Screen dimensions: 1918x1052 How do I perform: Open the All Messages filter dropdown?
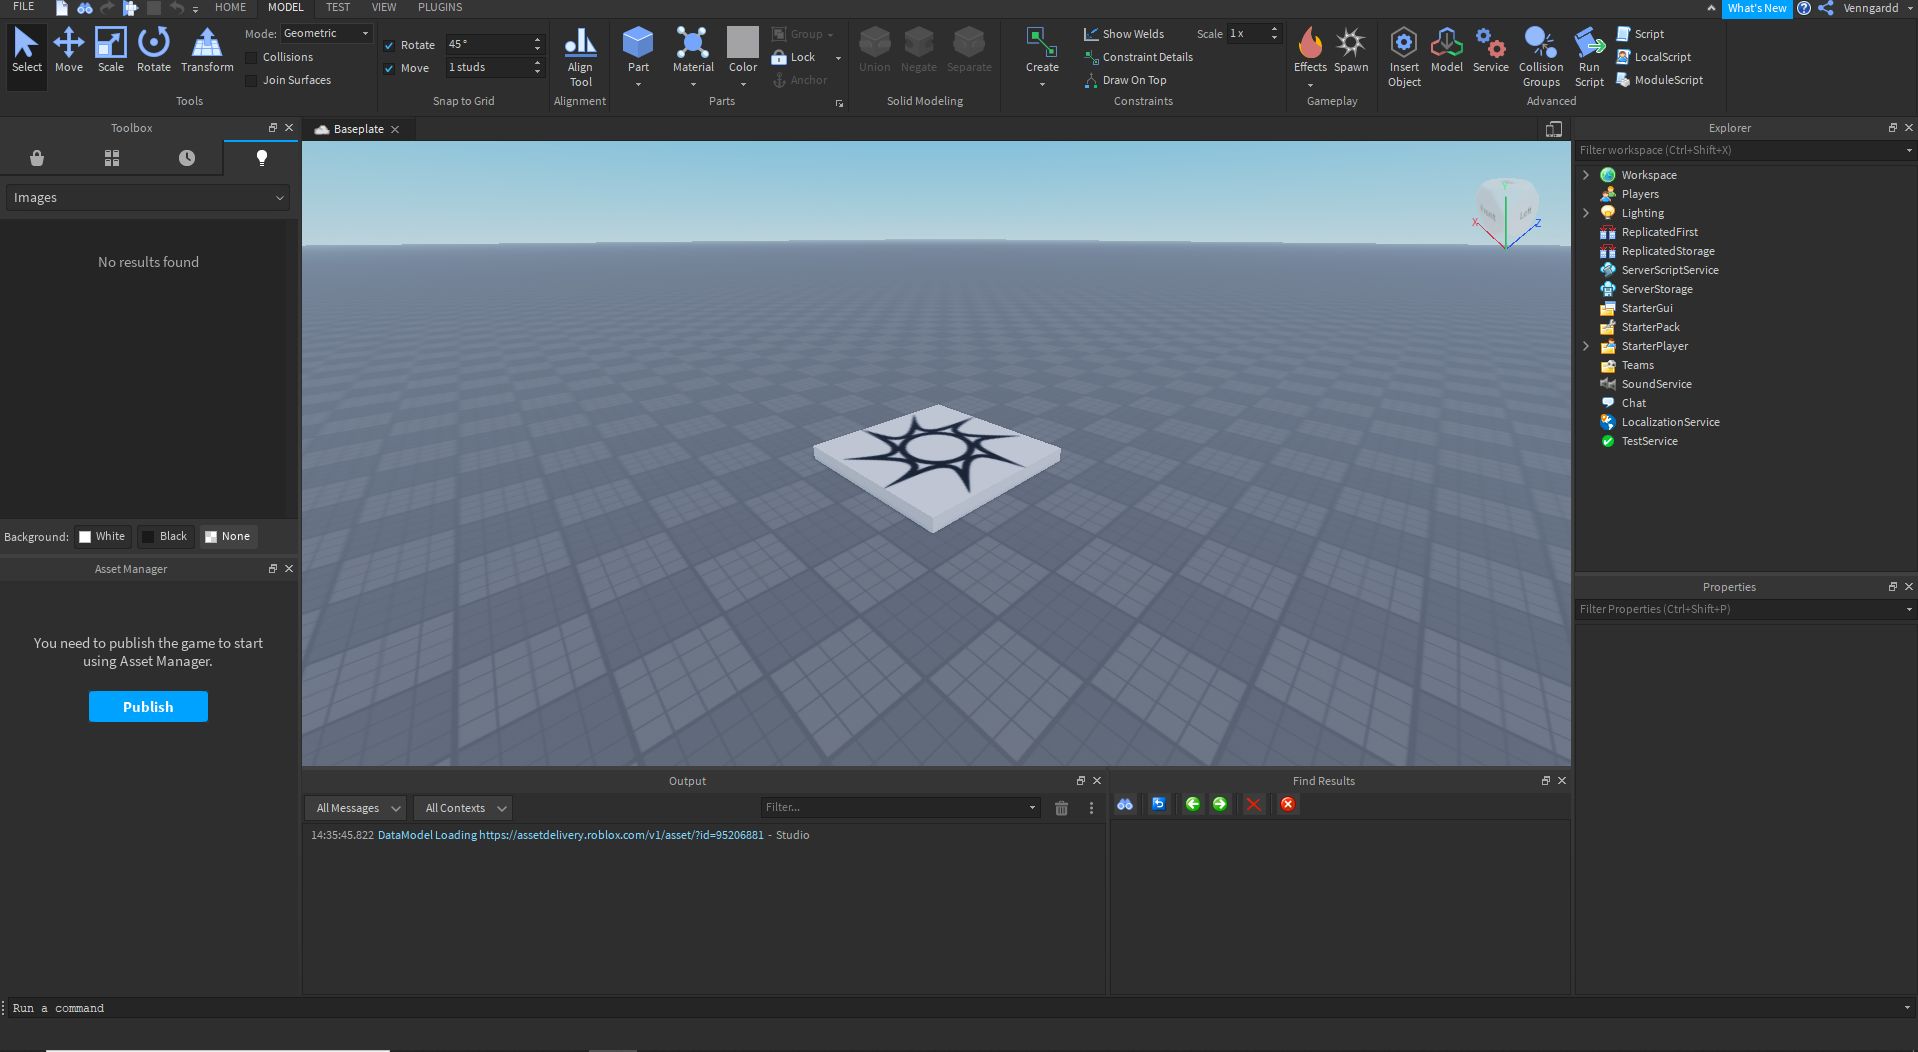[354, 807]
